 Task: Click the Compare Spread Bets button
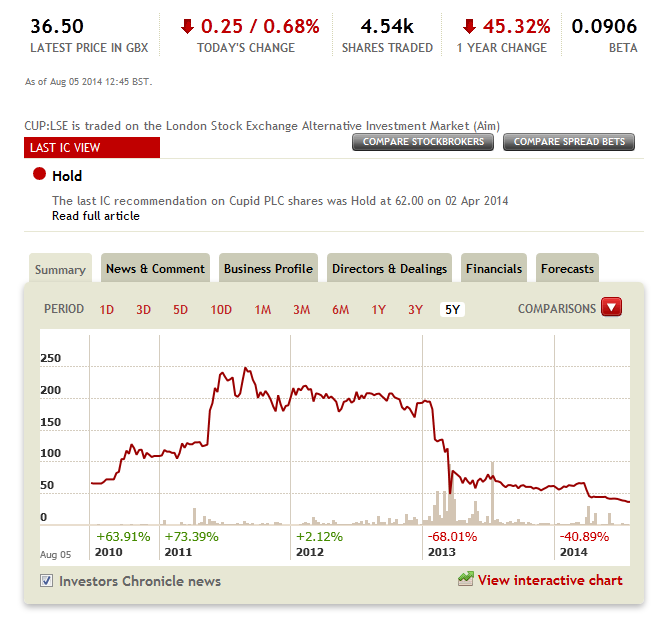pos(569,142)
